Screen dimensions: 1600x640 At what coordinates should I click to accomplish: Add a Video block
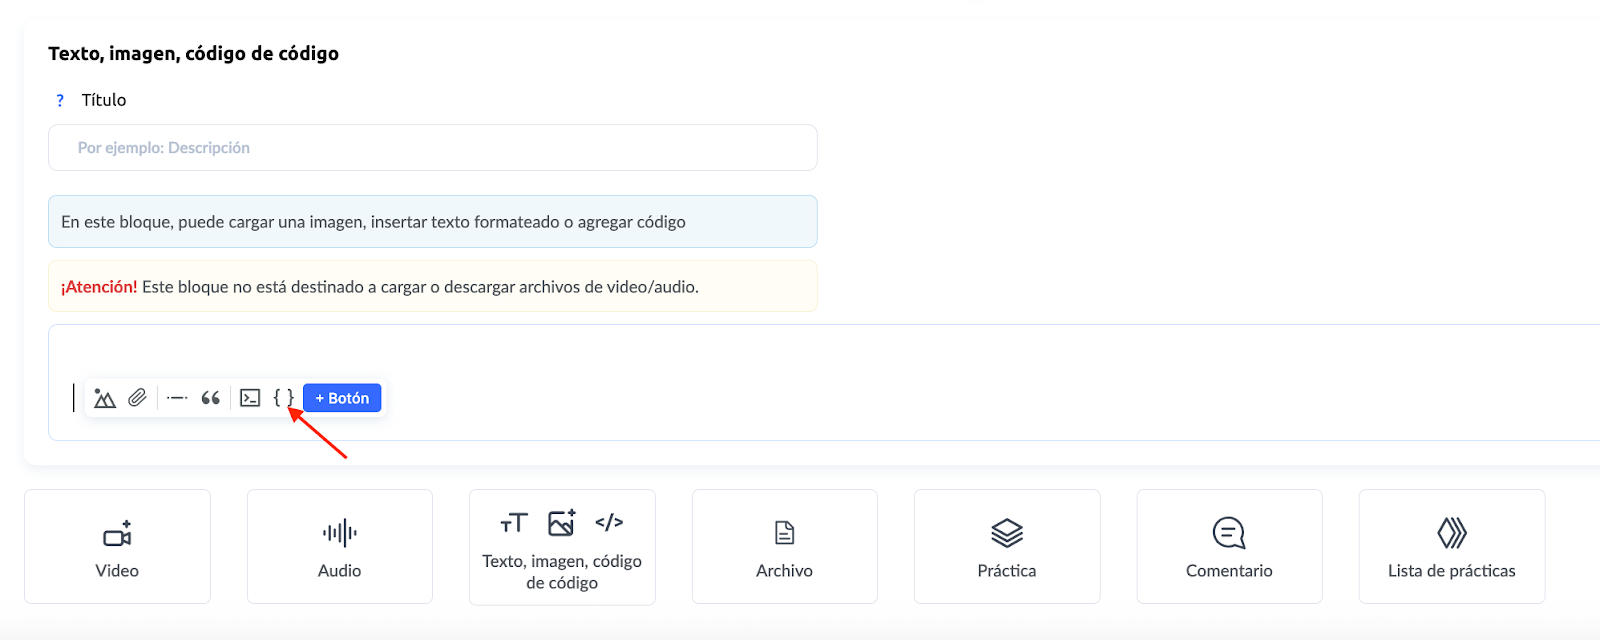[x=117, y=546]
